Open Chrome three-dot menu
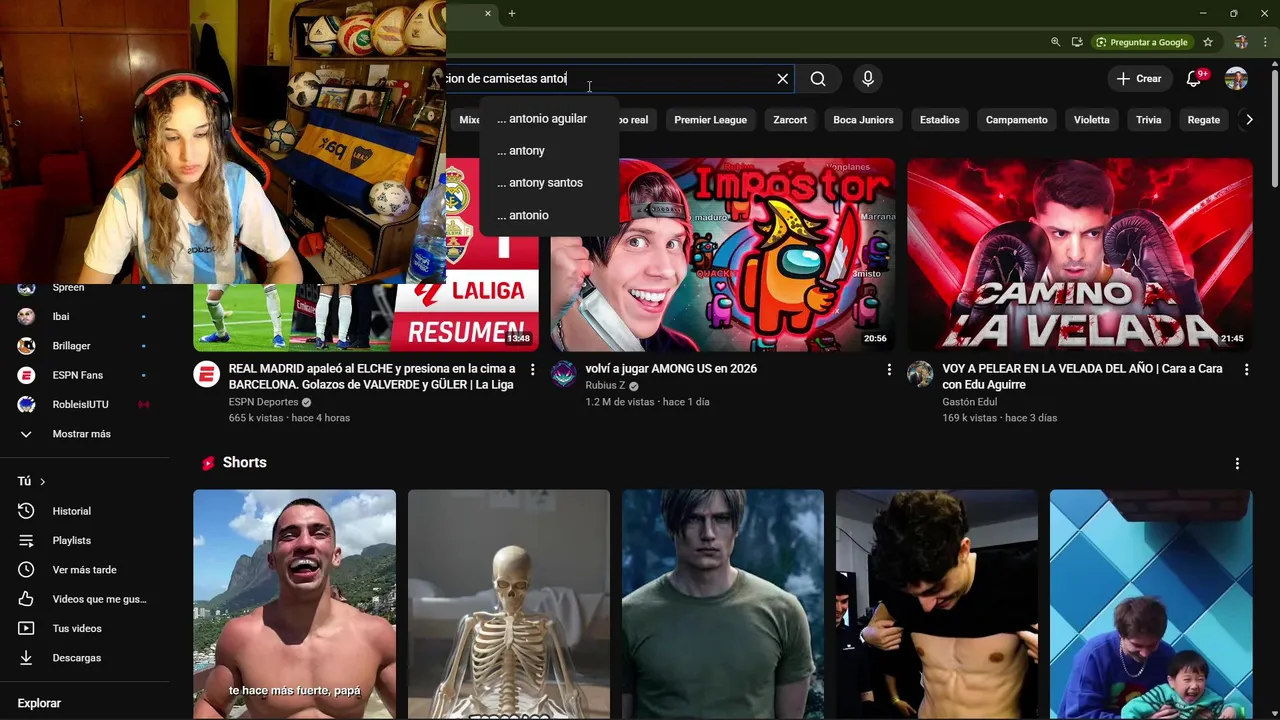 [1265, 42]
